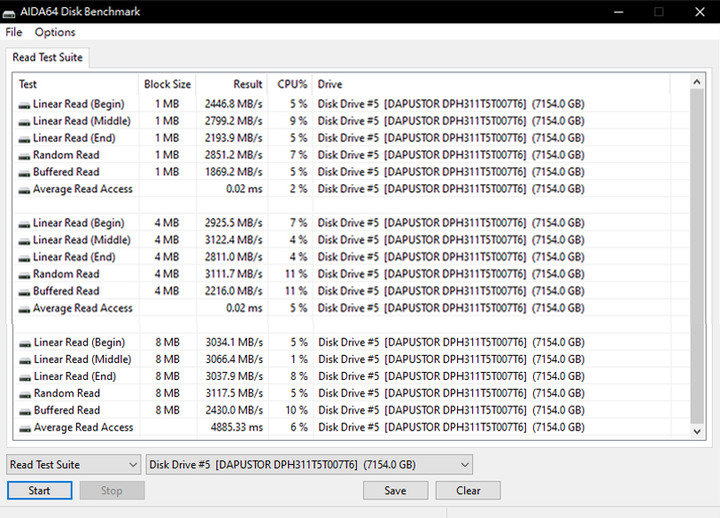Click the disk icon for 1 MB Linear Read (Begin)
The width and height of the screenshot is (720, 518).
click(x=24, y=106)
